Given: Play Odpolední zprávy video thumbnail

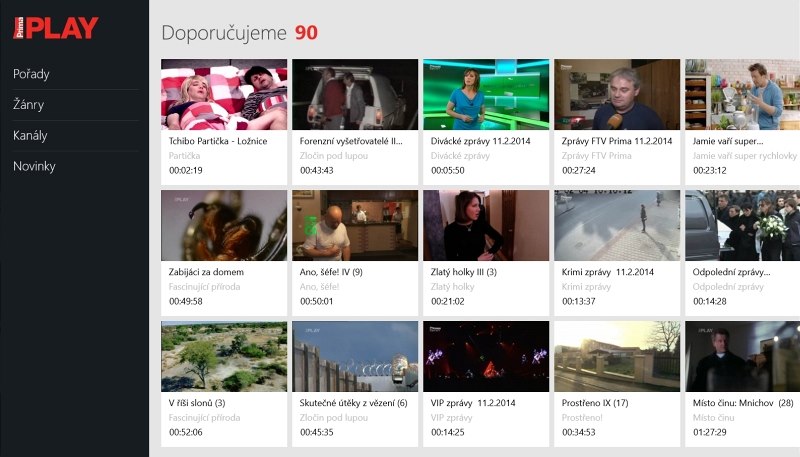Looking at the screenshot, I should click(741, 225).
